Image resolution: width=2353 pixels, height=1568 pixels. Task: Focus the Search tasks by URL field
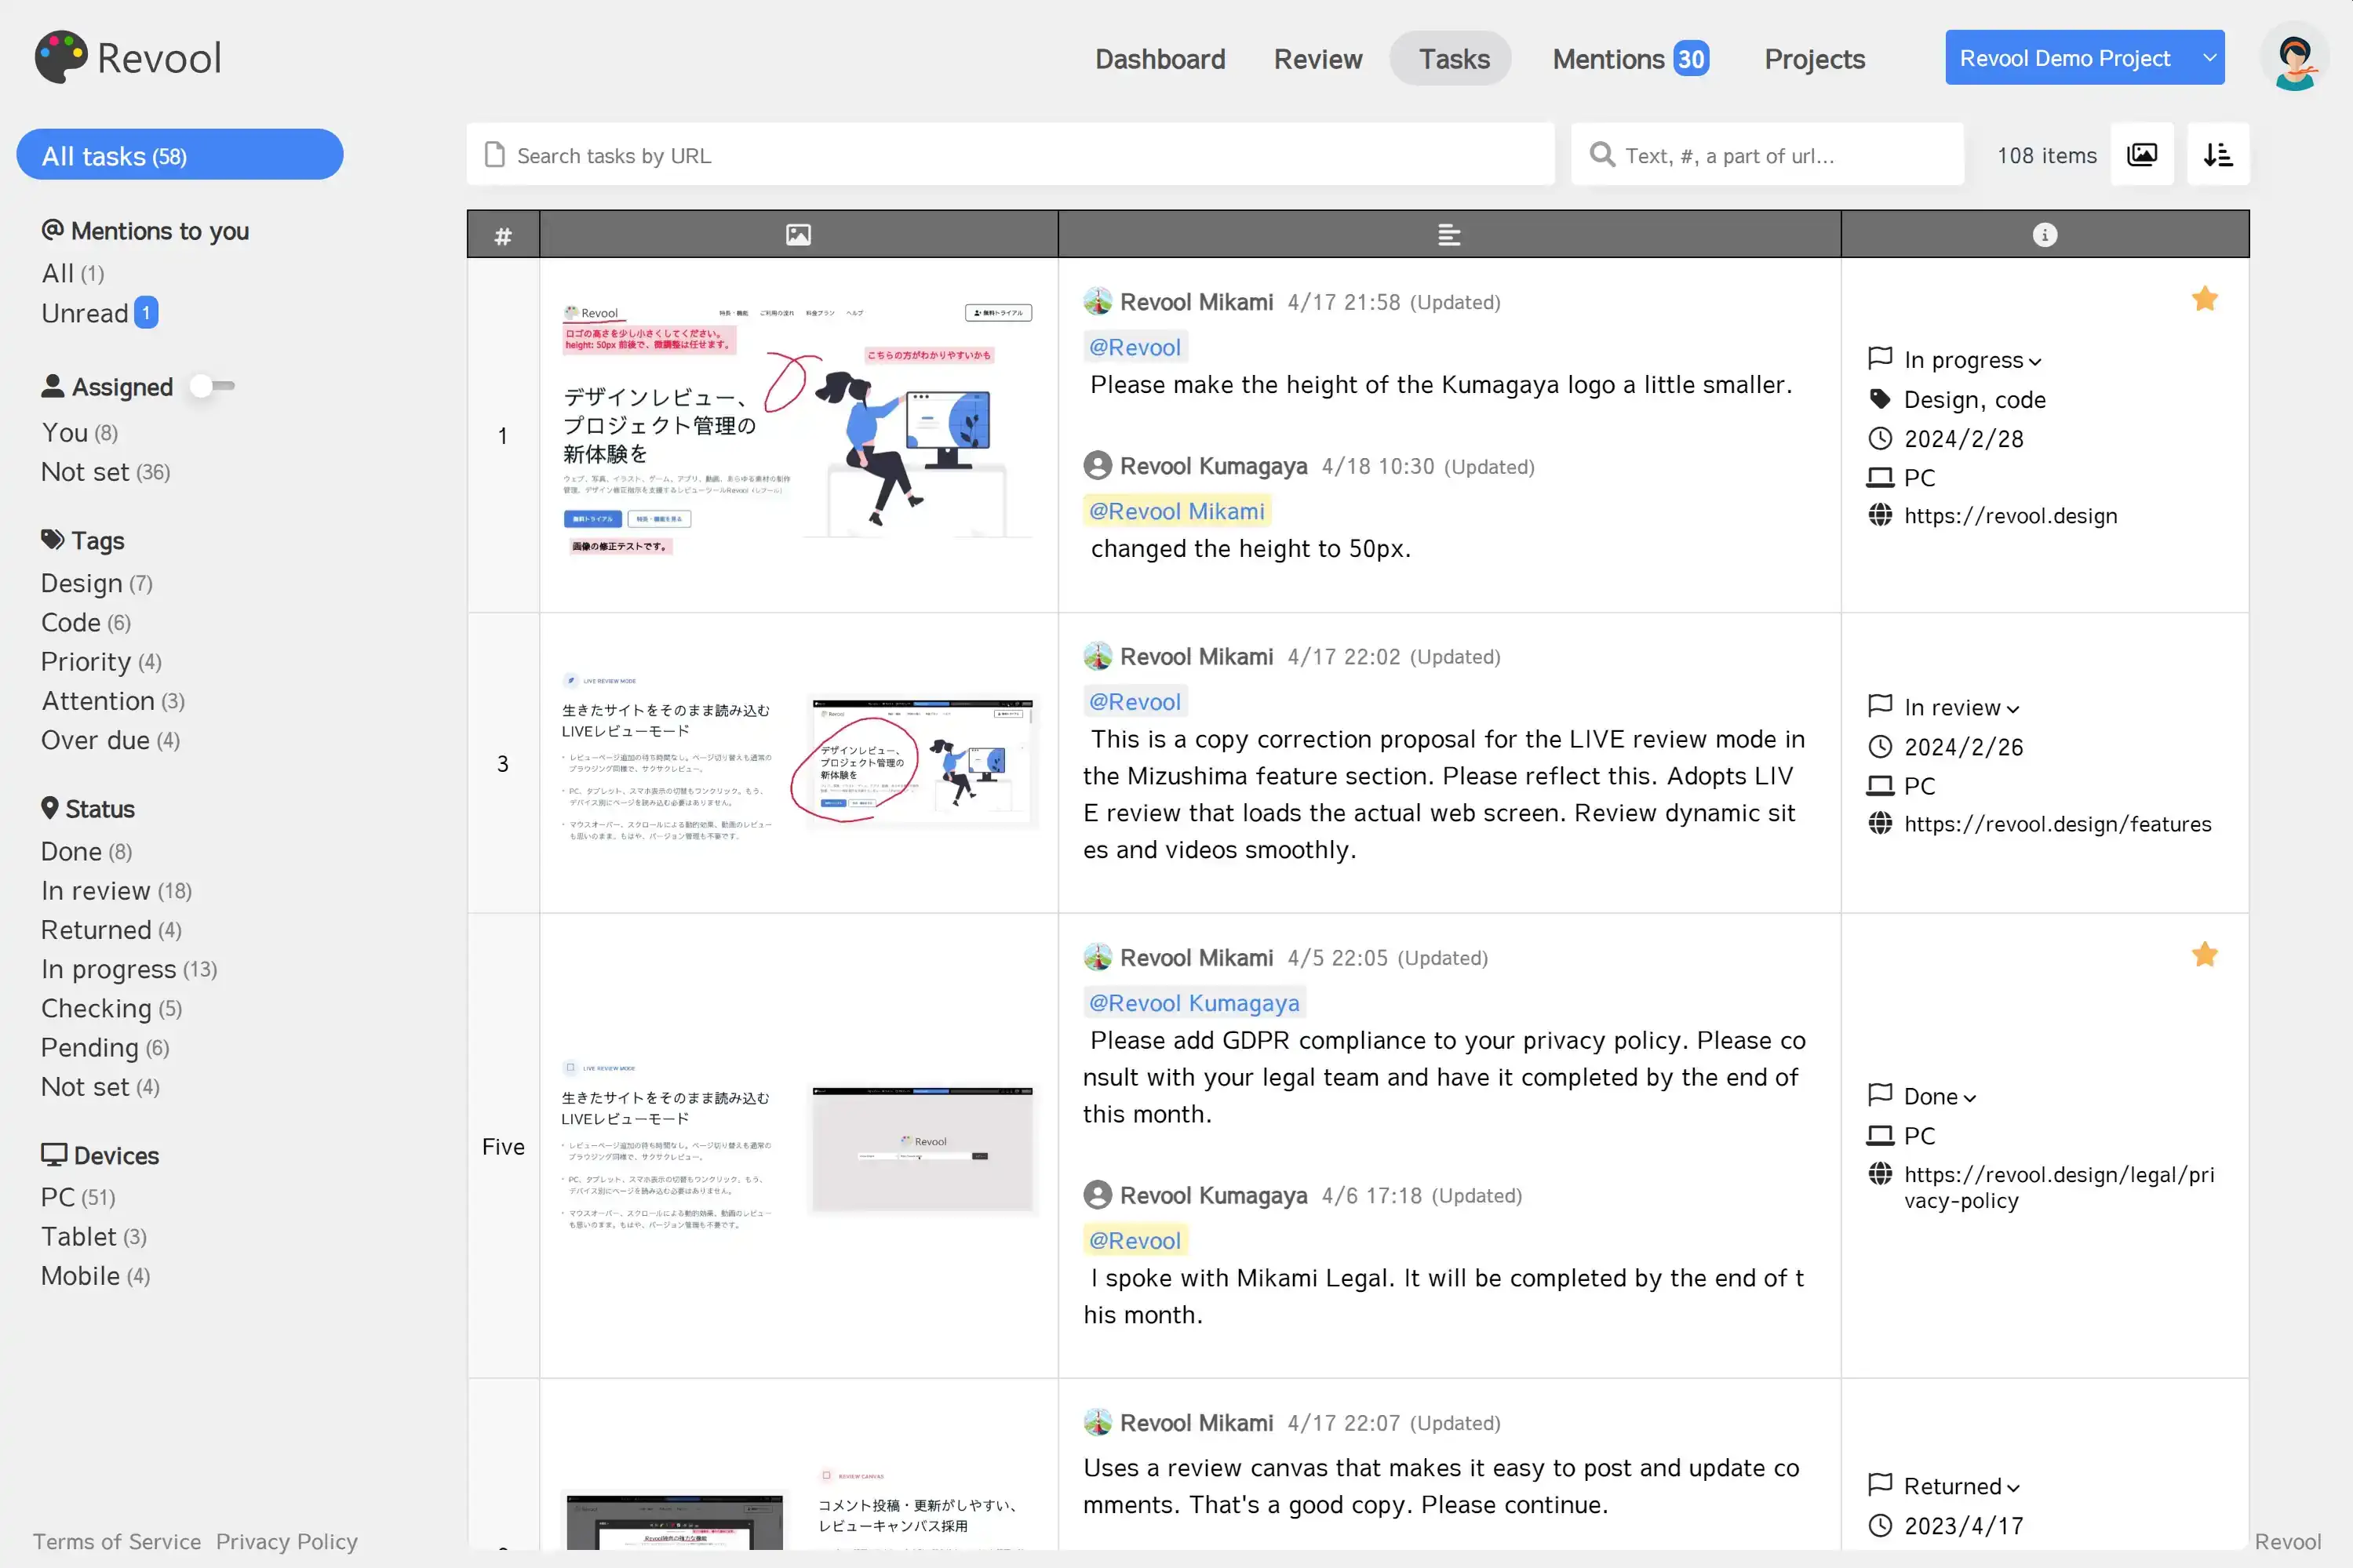pos(1010,154)
